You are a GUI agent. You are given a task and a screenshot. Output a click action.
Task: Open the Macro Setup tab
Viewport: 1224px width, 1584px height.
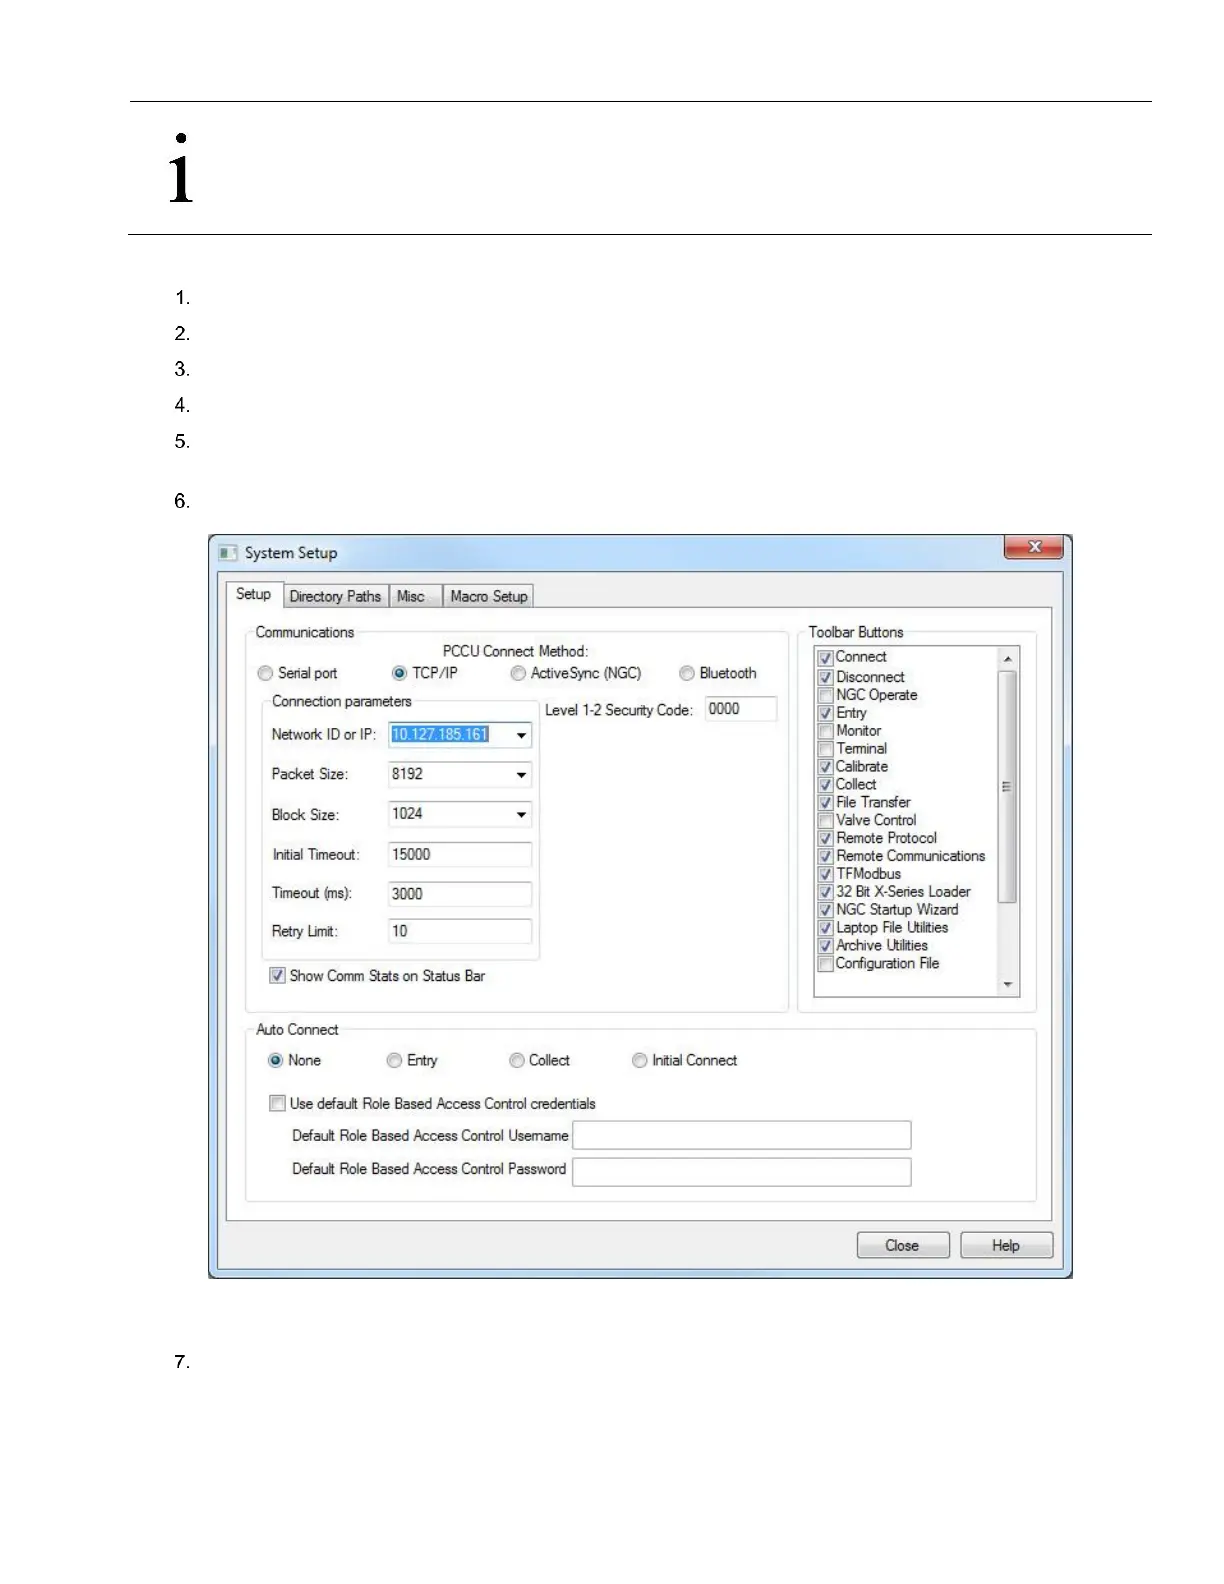point(489,596)
